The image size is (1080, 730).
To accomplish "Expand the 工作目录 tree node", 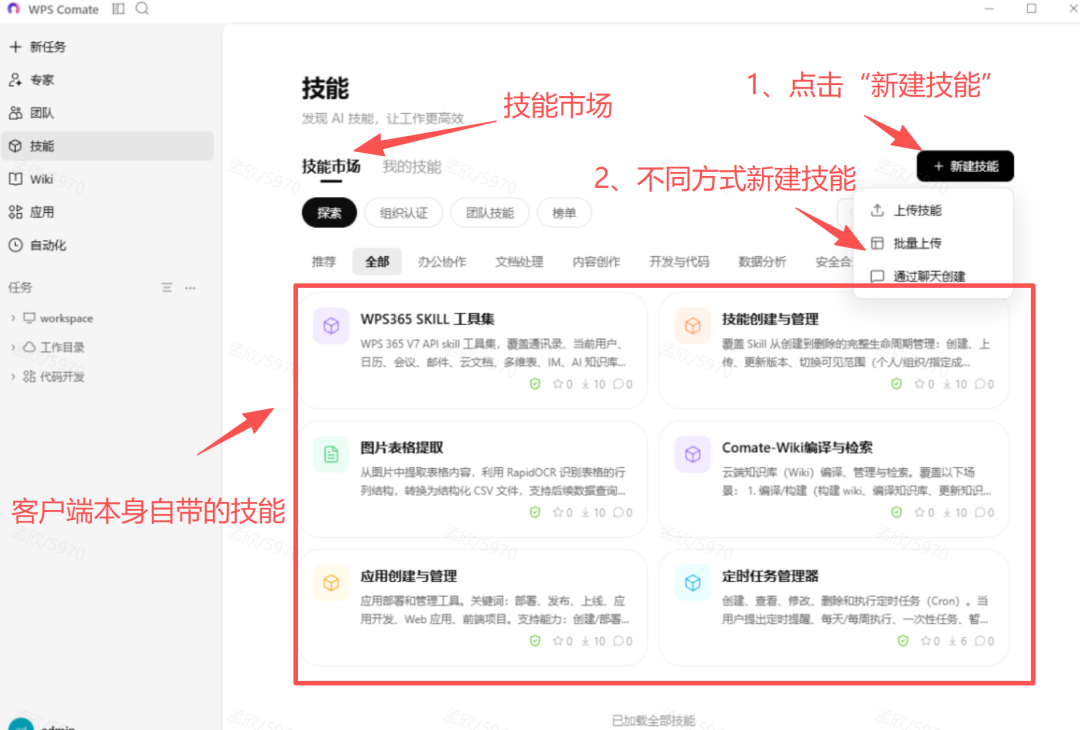I will pyautogui.click(x=13, y=347).
